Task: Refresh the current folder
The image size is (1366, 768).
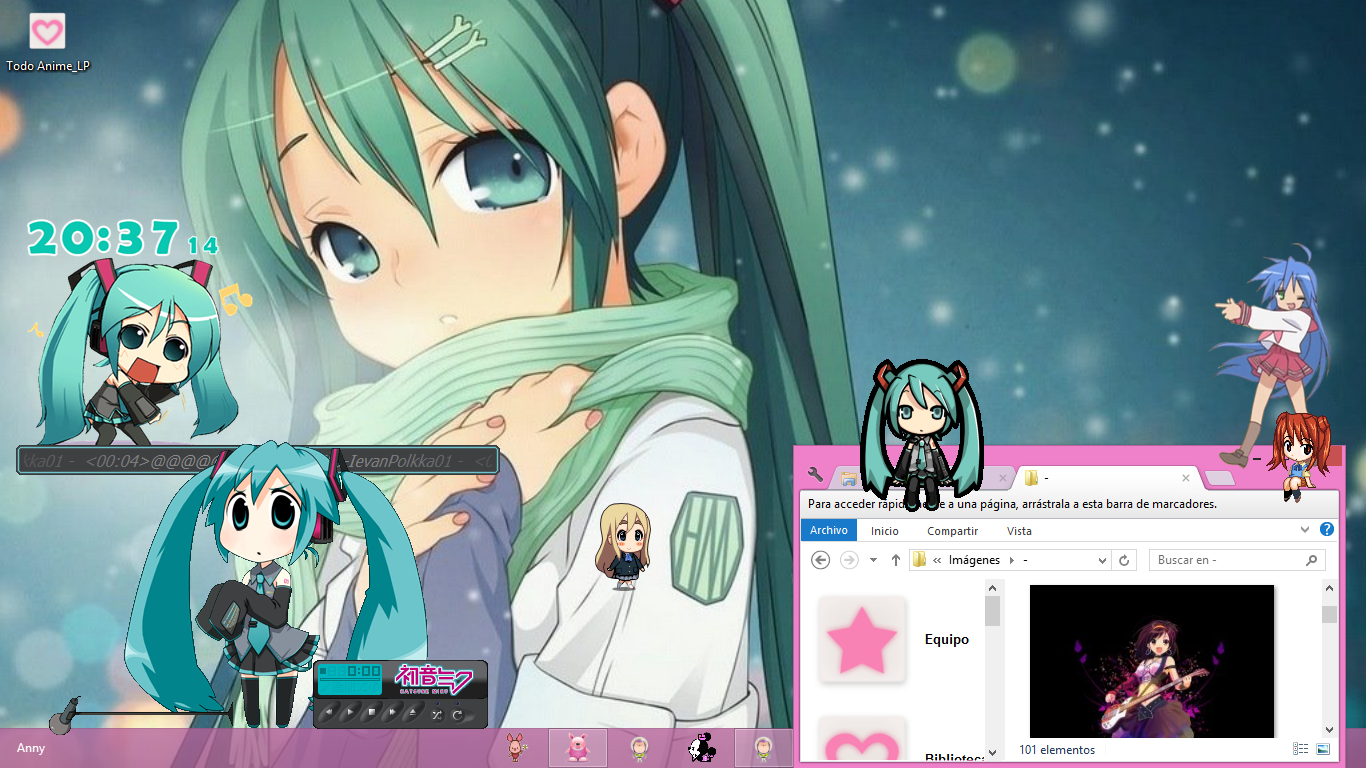Action: coord(1124,560)
